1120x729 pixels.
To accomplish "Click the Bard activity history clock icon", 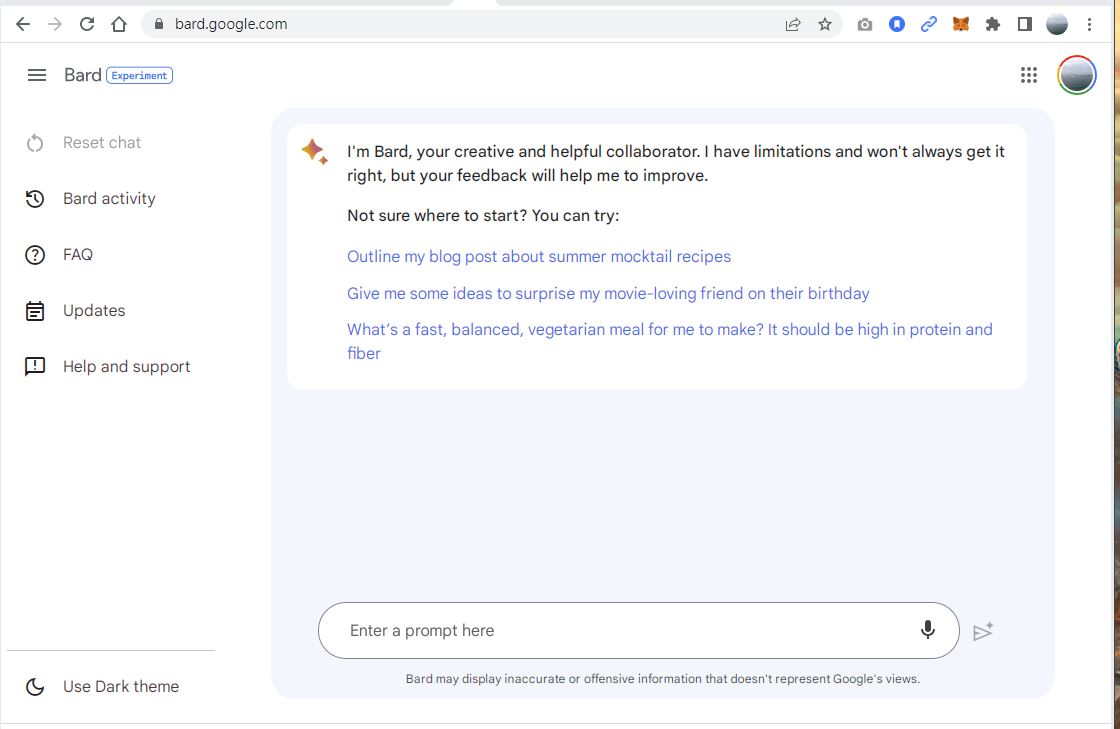I will pyautogui.click(x=35, y=198).
